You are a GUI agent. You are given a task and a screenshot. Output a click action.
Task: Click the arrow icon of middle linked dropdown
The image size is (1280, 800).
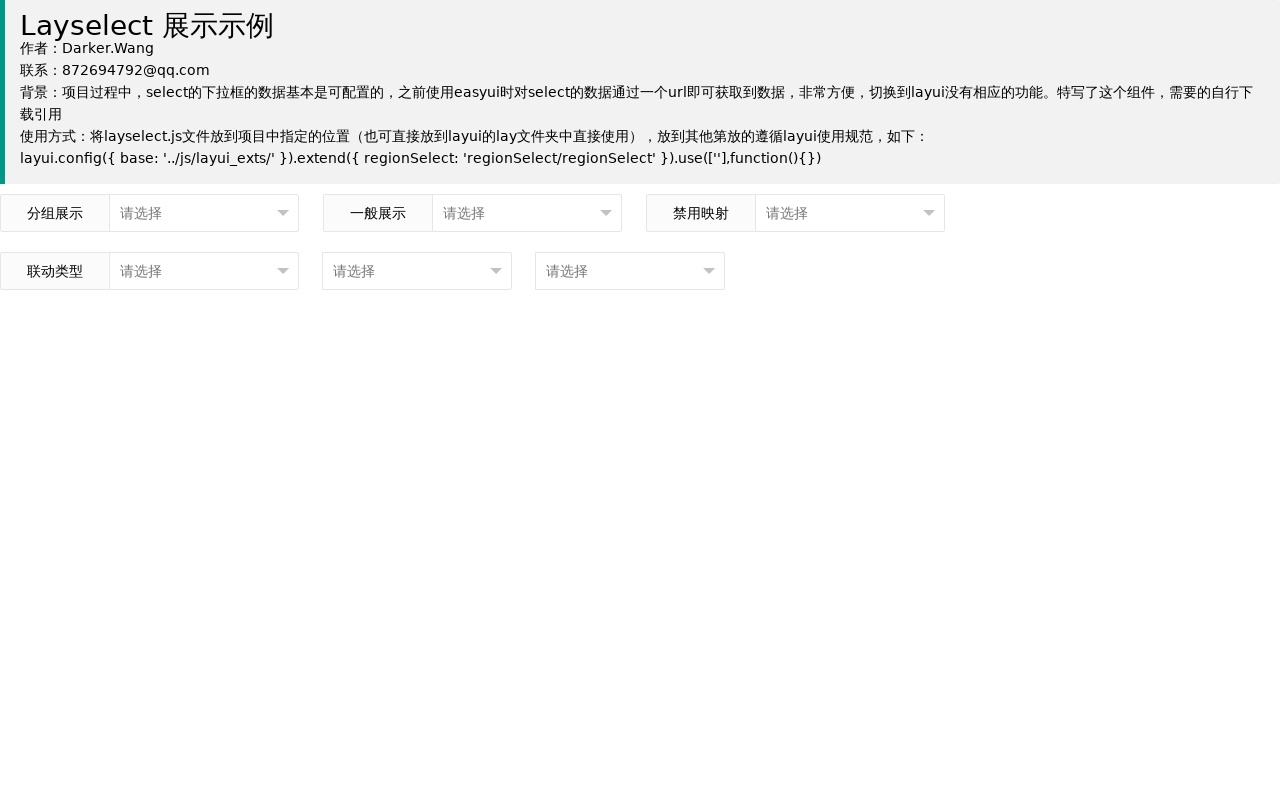tap(496, 271)
